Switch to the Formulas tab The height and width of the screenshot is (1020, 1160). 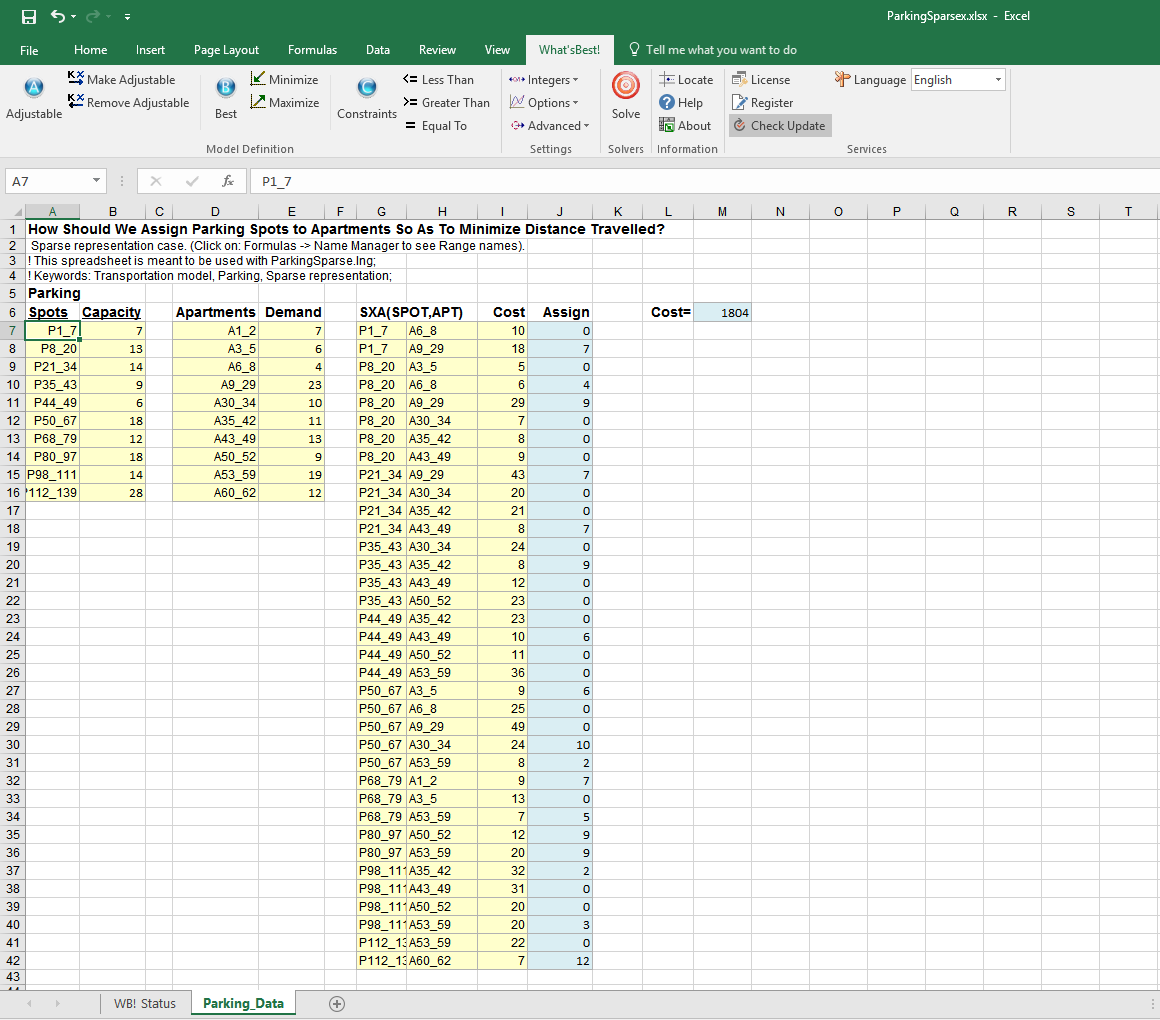pyautogui.click(x=312, y=50)
